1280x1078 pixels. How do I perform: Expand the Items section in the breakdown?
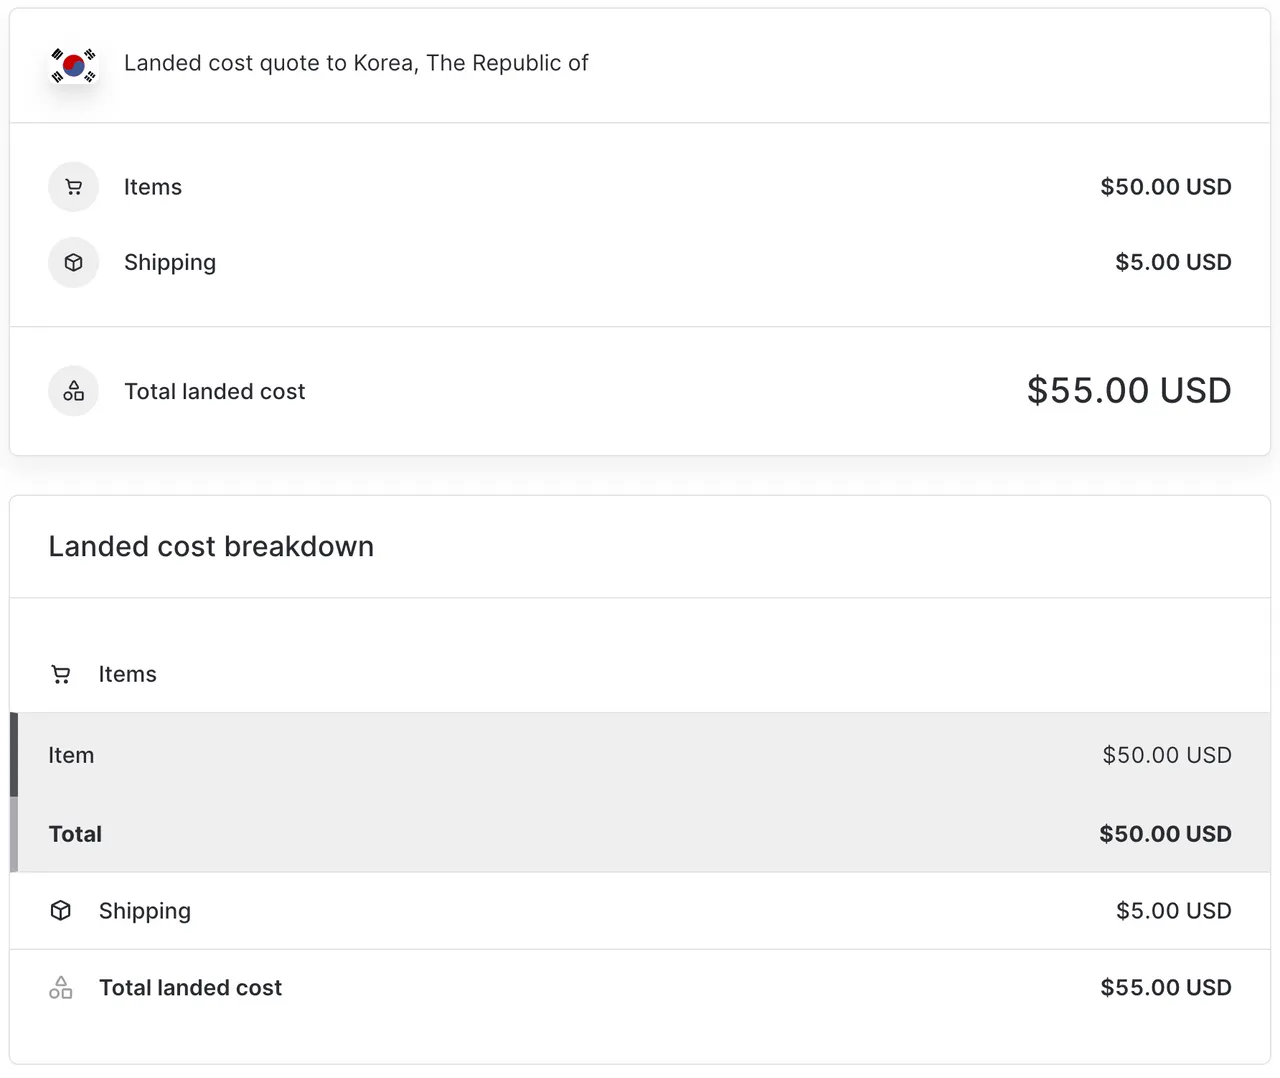click(127, 674)
